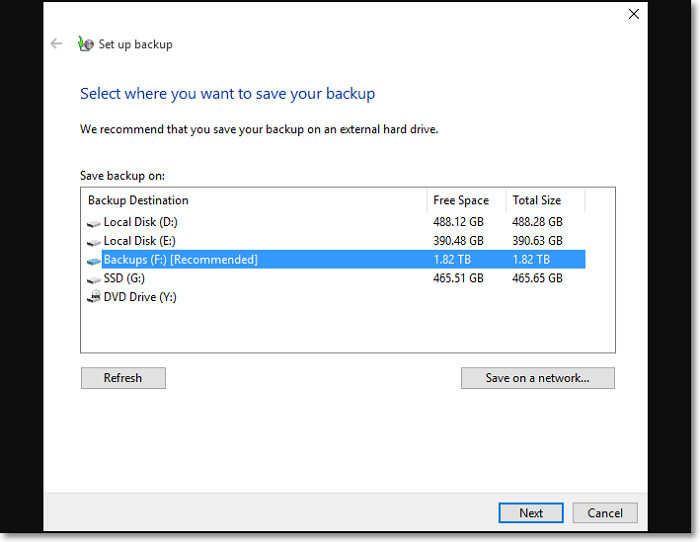
Task: Click the back arrow icon
Action: tap(57, 44)
